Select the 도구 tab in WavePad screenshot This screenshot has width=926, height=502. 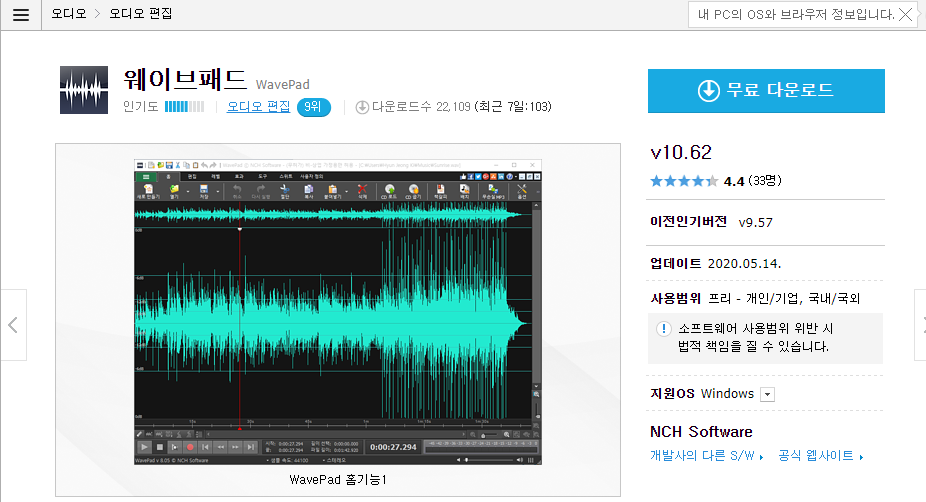pos(263,177)
